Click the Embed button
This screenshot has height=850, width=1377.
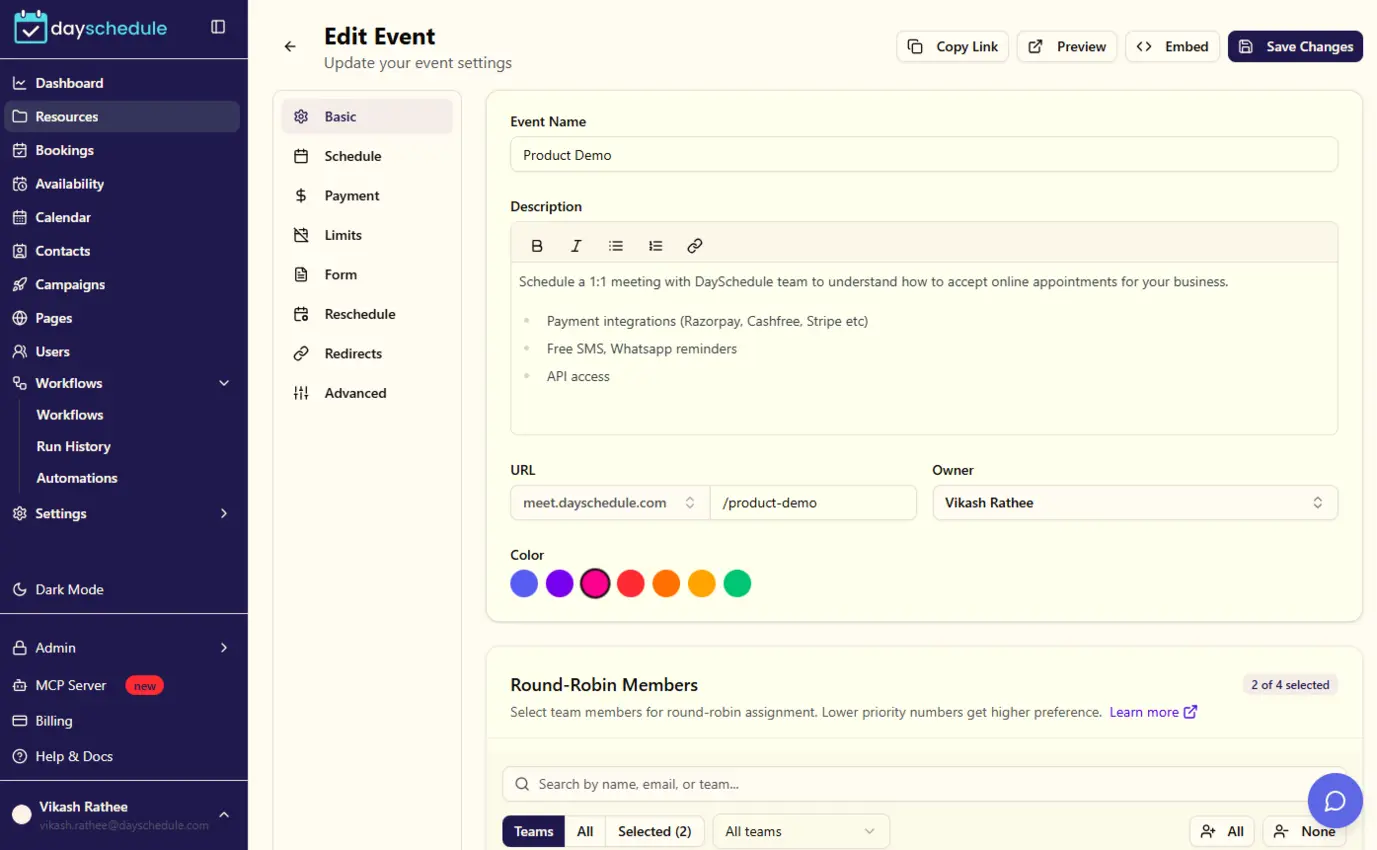tap(1172, 46)
